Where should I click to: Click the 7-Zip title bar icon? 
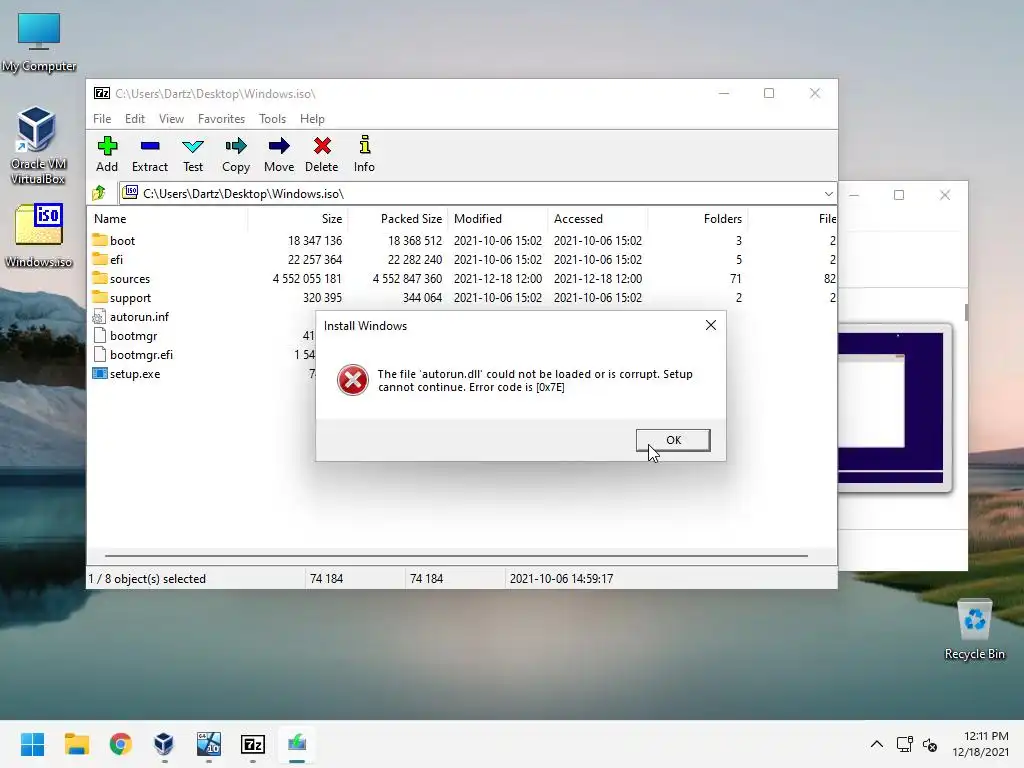click(102, 93)
